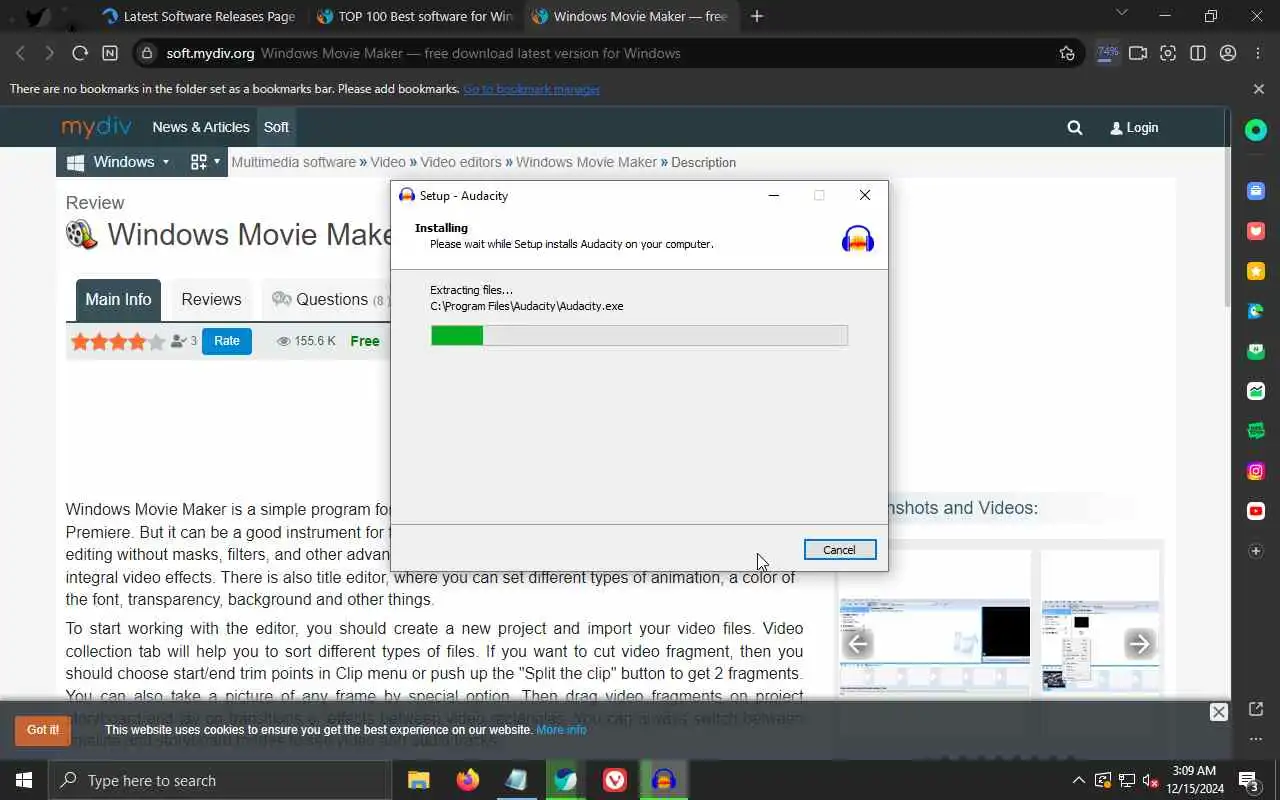Viewport: 1280px width, 800px height.
Task: Open the video camera toolbar icon
Action: [1138, 53]
